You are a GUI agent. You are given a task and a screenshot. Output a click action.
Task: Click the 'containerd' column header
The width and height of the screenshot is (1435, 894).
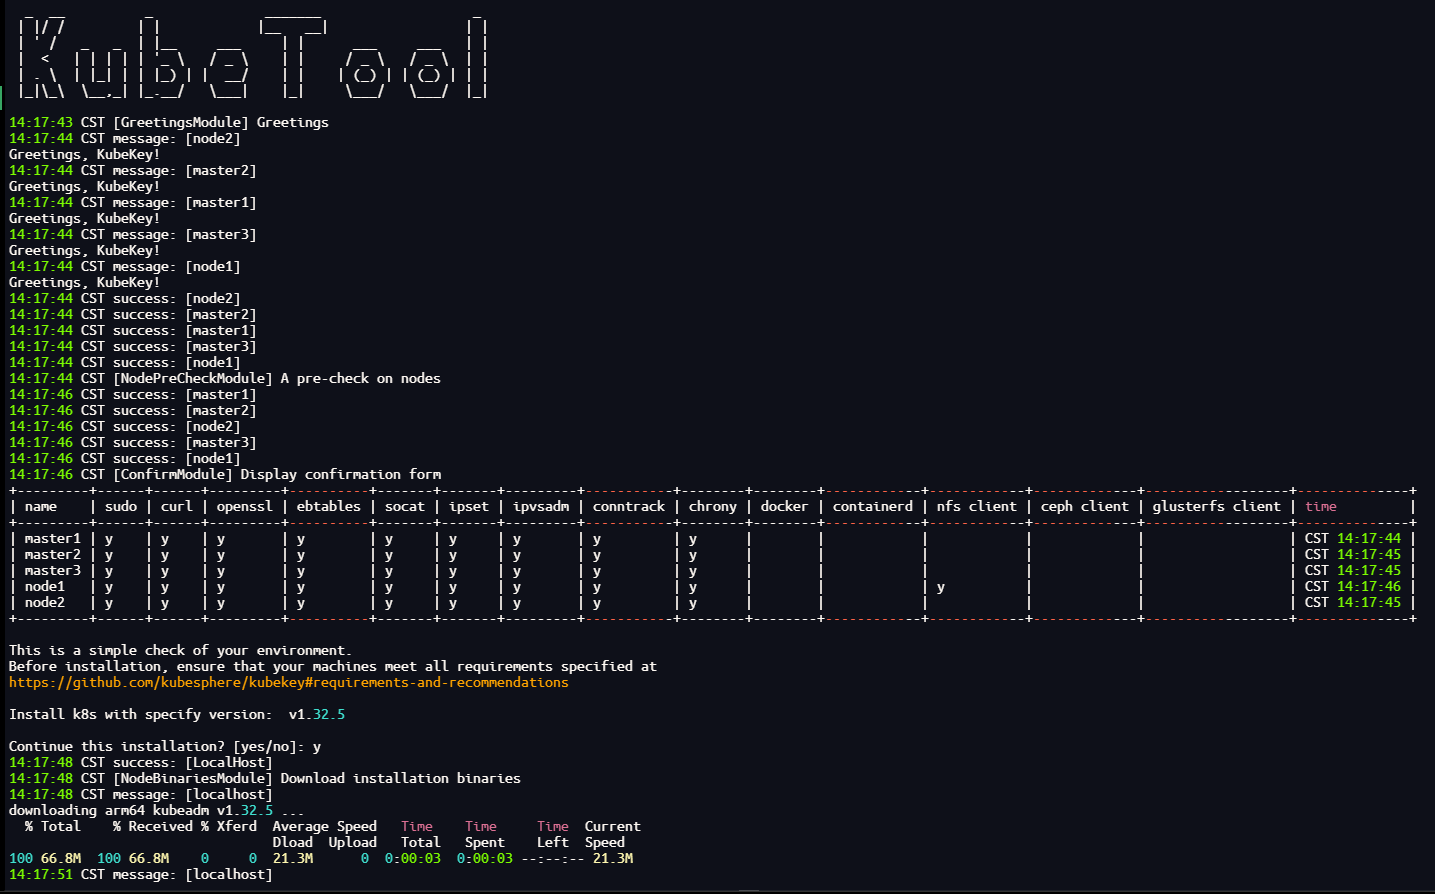point(873,506)
